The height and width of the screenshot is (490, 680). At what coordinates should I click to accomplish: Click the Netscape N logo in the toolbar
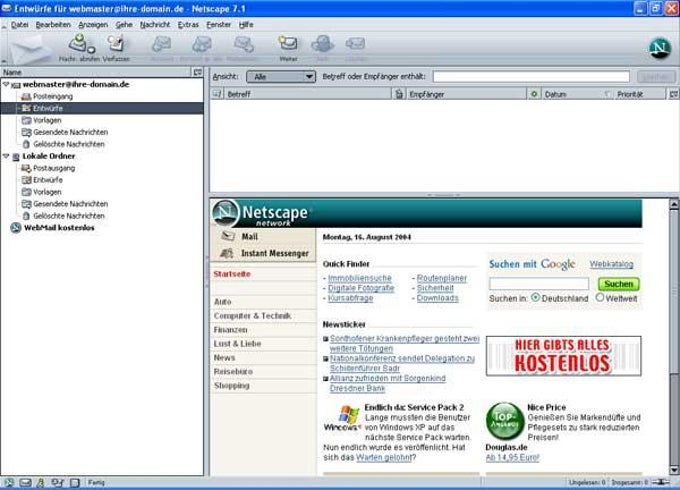tap(660, 48)
